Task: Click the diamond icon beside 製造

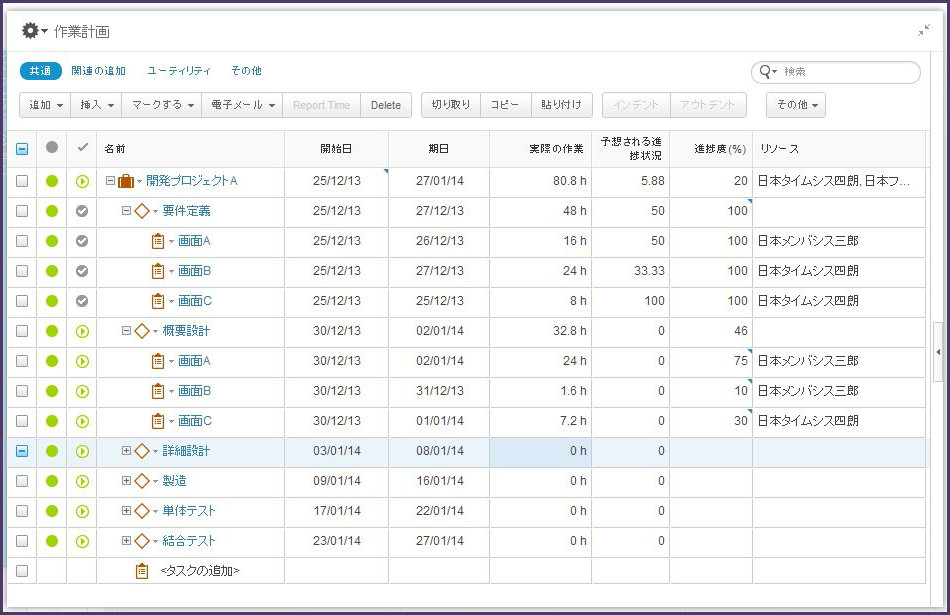Action: point(142,481)
